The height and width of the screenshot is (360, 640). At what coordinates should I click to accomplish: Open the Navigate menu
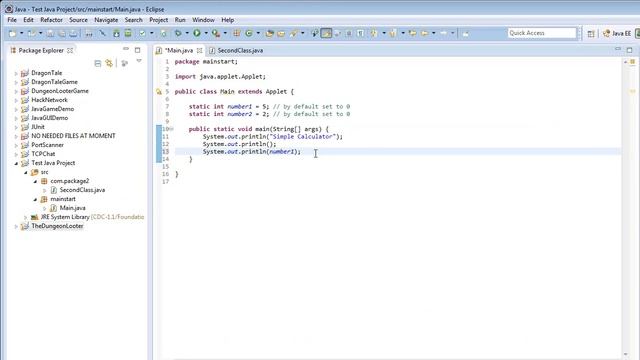pyautogui.click(x=106, y=20)
